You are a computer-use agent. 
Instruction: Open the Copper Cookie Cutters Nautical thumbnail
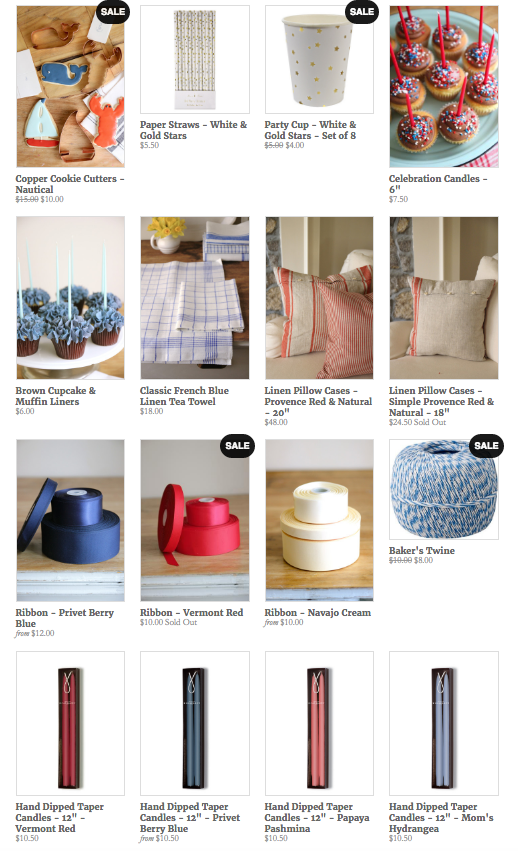tap(70, 86)
